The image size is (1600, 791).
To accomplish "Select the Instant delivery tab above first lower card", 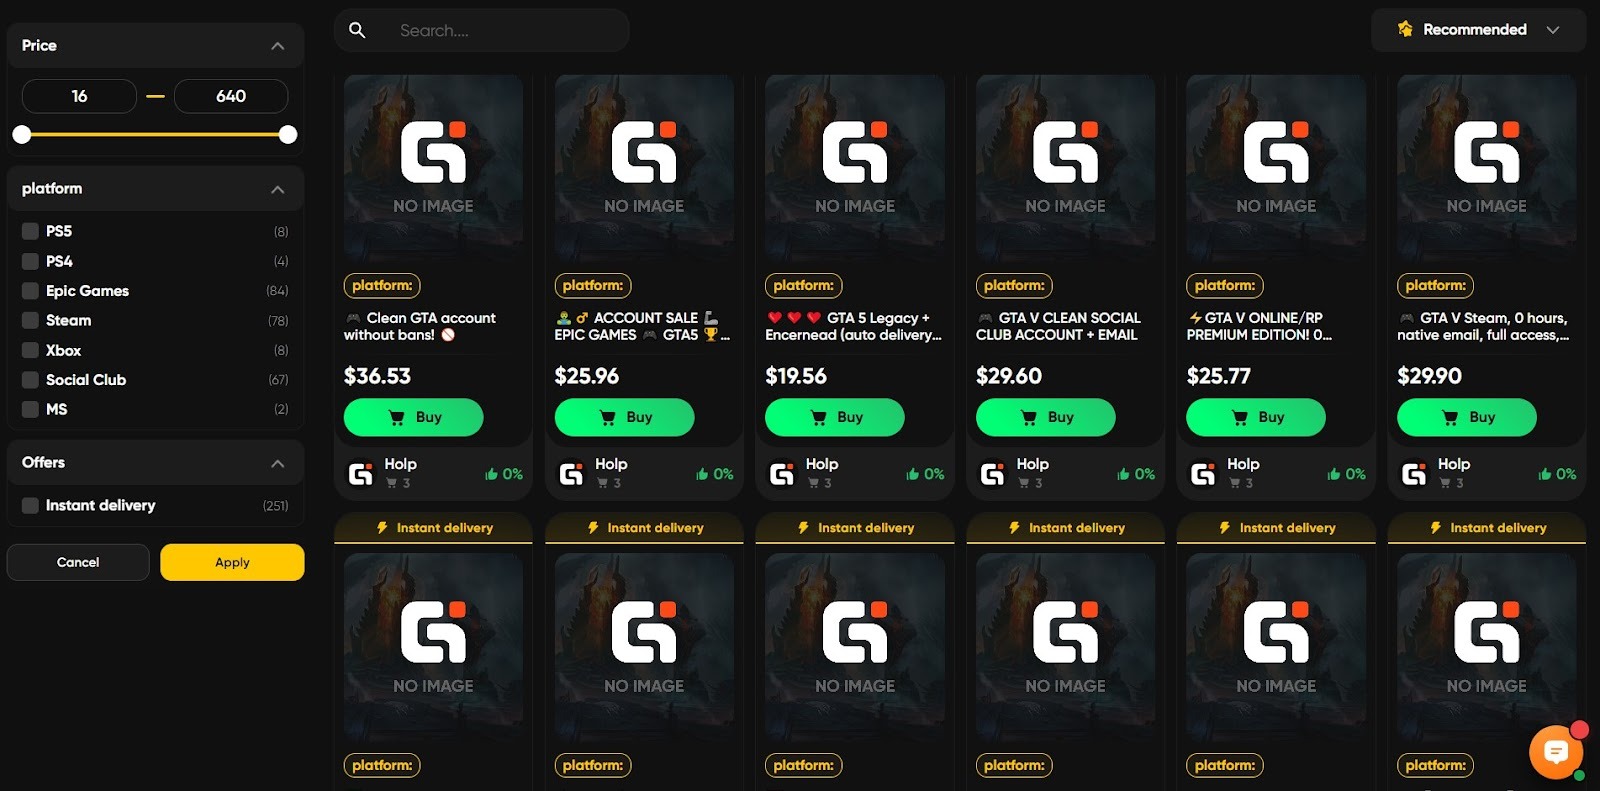I will (x=433, y=528).
